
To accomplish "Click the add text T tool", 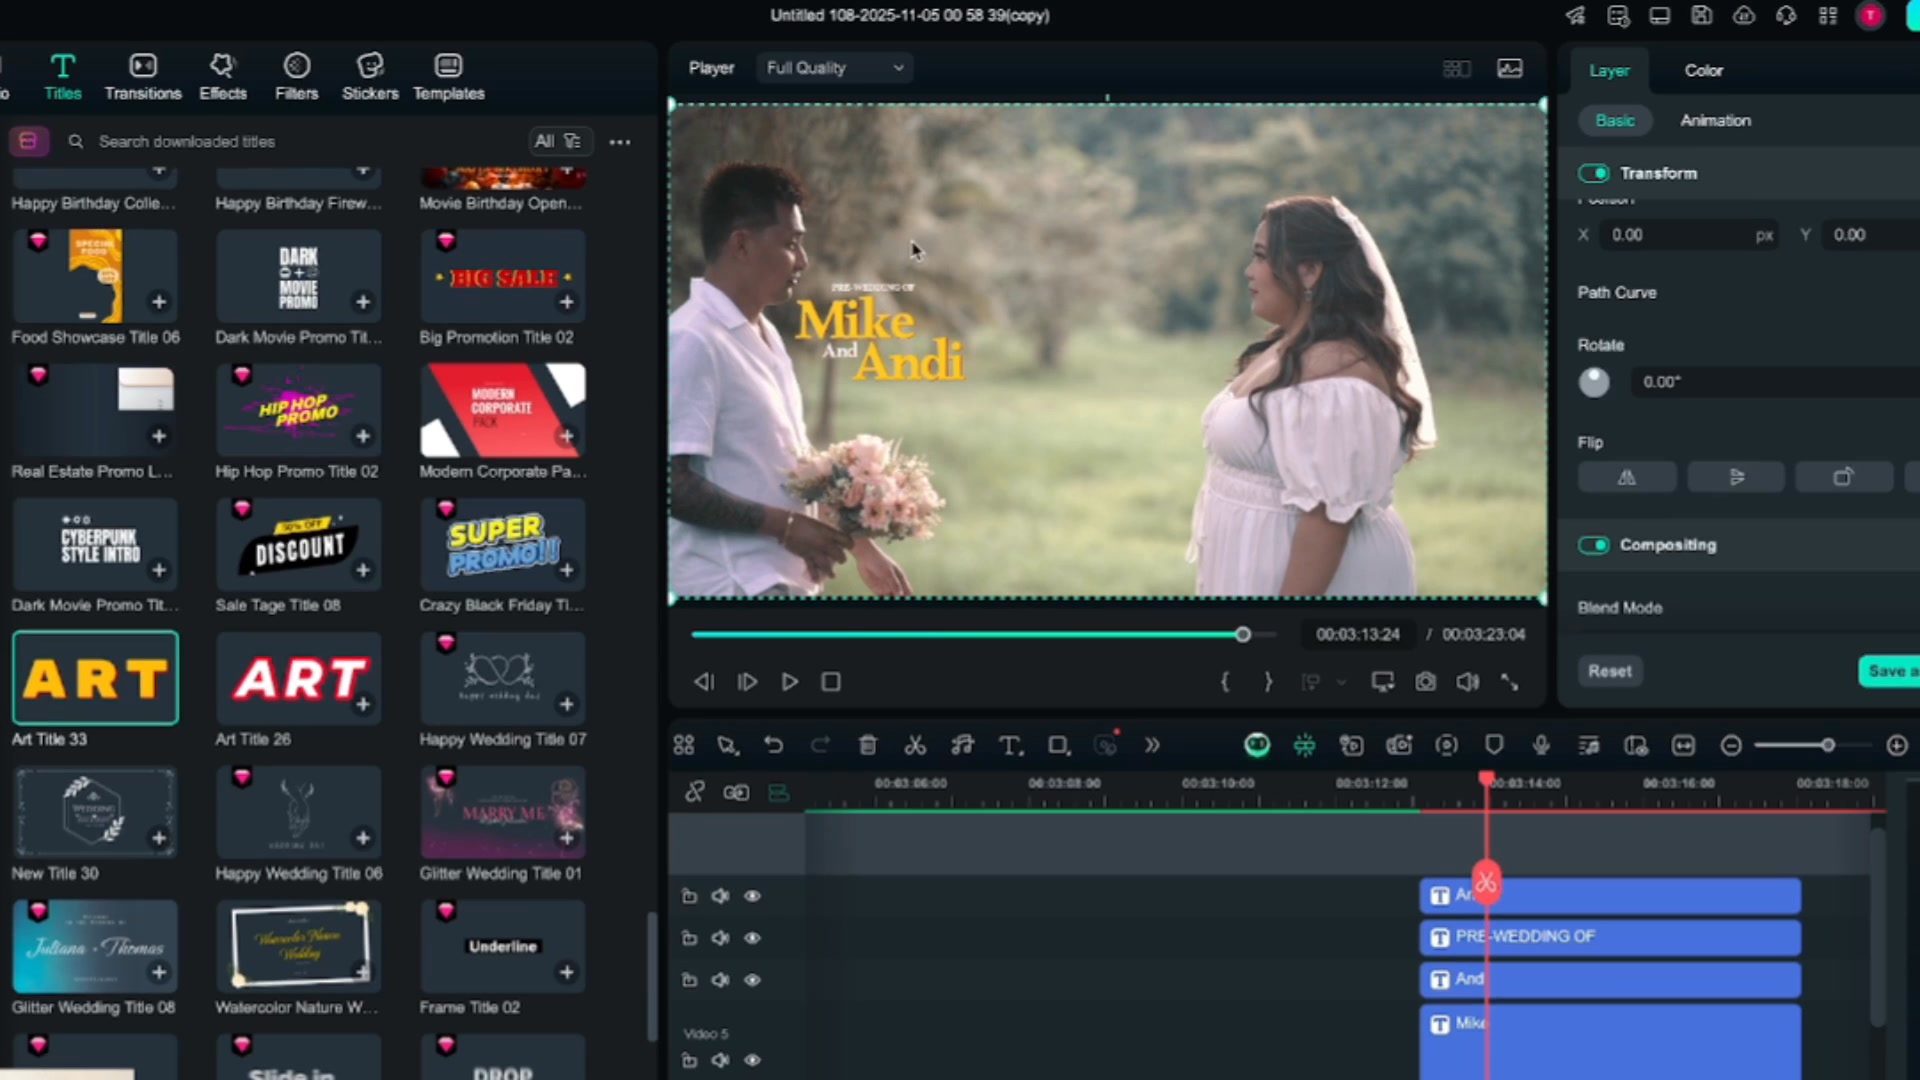I will [x=1010, y=745].
